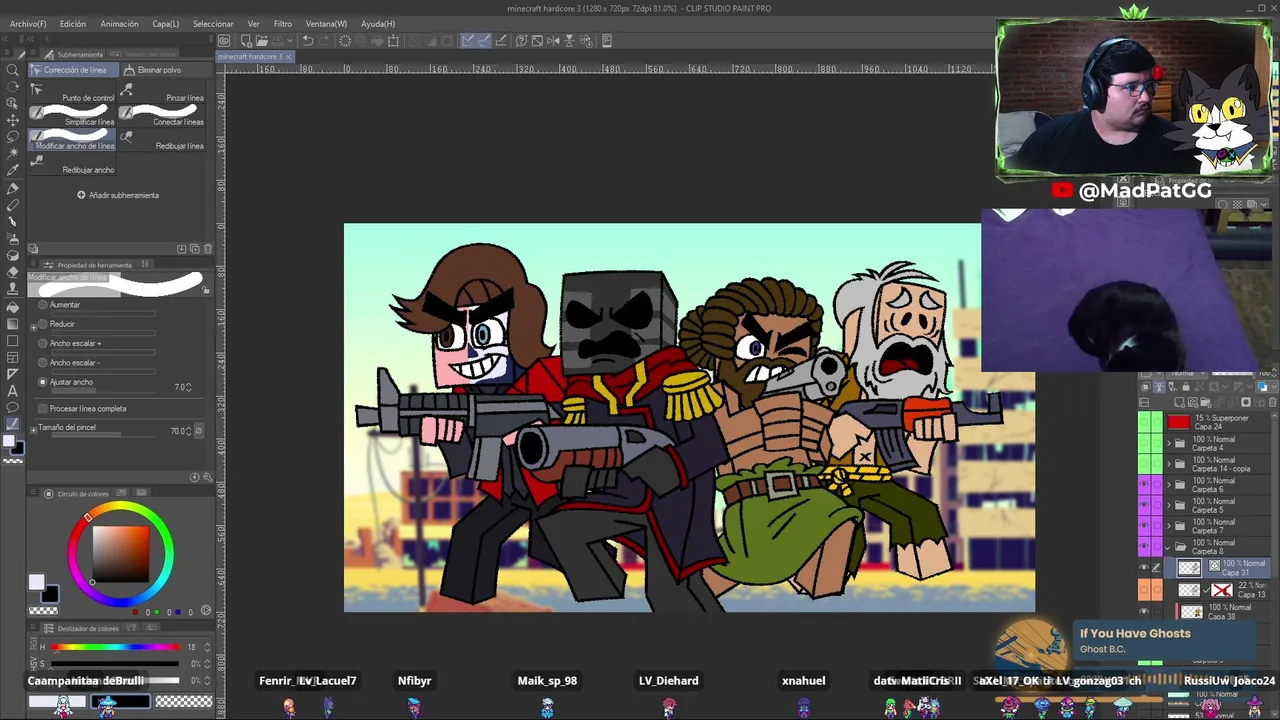Select the Ancho escalar + radio option
The width and height of the screenshot is (1280, 720).
pos(43,343)
